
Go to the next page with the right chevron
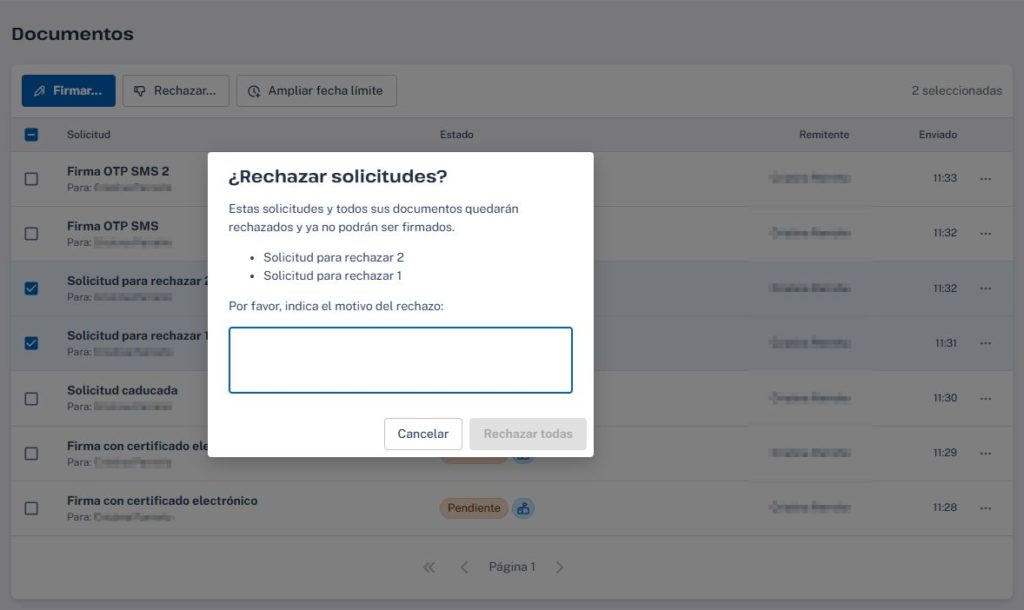[x=560, y=567]
